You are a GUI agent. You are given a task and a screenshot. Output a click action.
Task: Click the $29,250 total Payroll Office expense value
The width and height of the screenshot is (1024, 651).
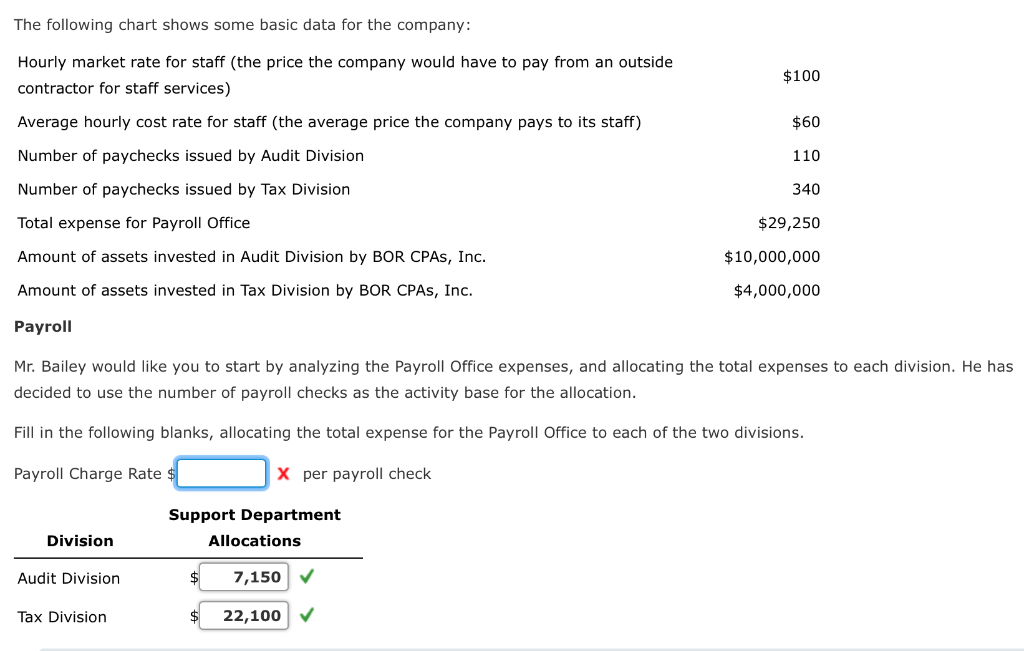click(789, 223)
